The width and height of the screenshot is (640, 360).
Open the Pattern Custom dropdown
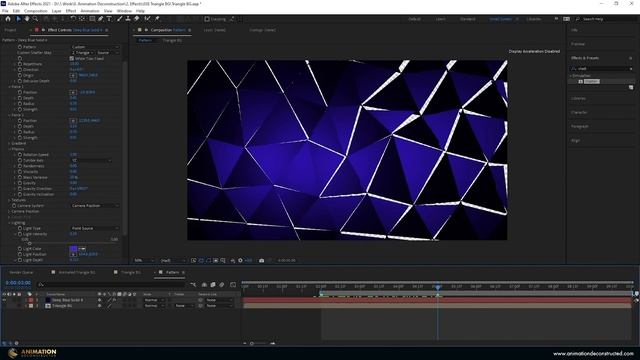pos(95,47)
